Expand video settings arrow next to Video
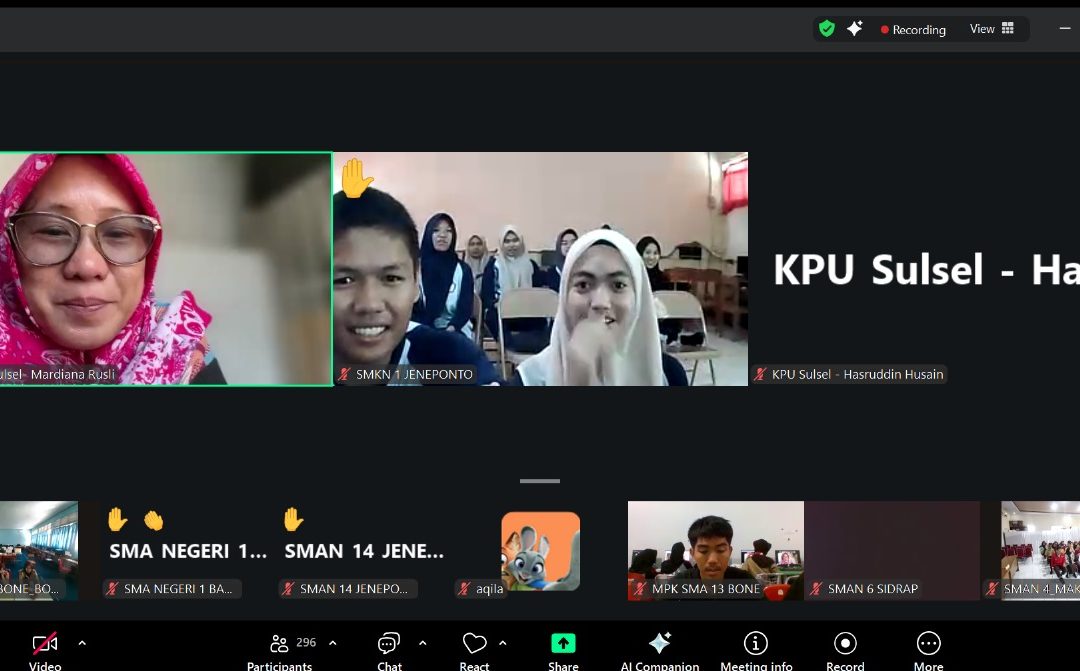The width and height of the screenshot is (1080, 671). tap(82, 643)
